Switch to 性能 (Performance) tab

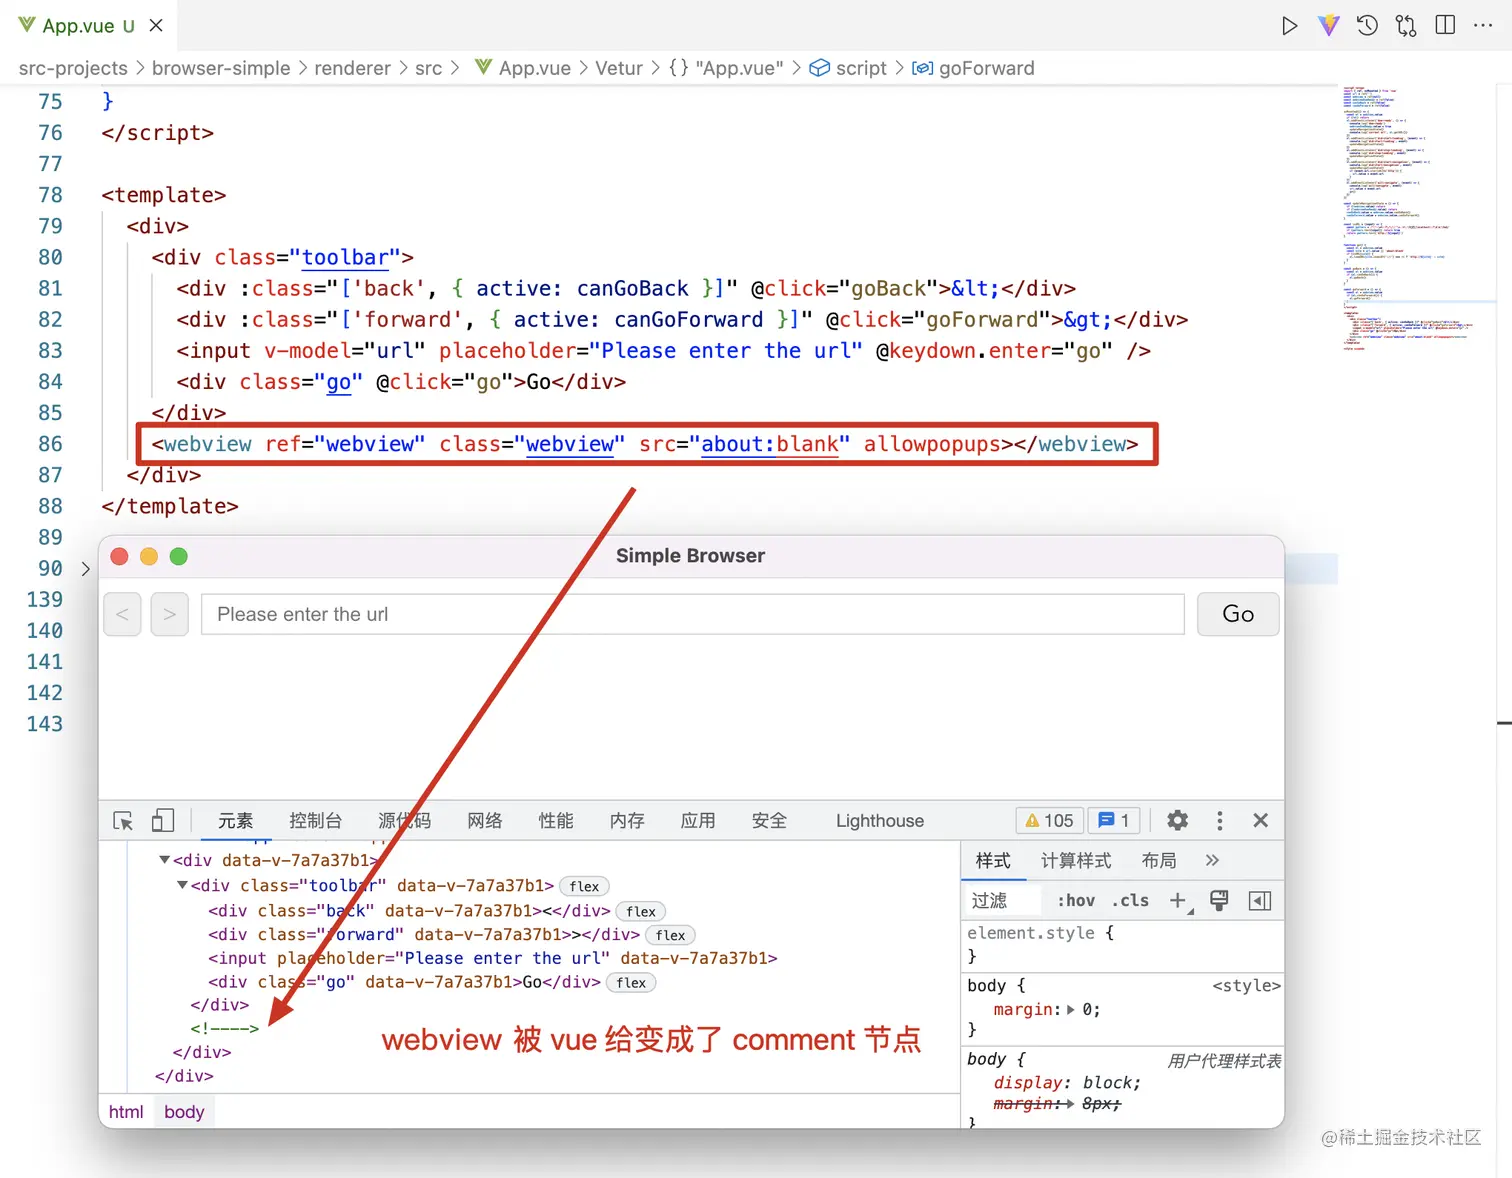click(556, 821)
